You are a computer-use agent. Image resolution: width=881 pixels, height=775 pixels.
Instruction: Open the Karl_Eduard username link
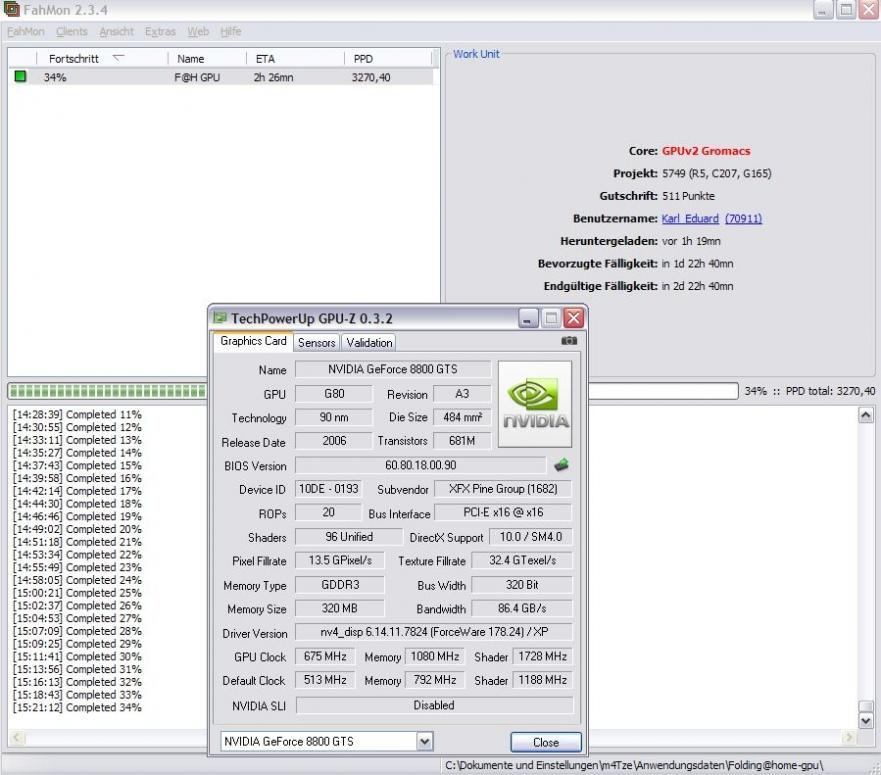(x=690, y=219)
